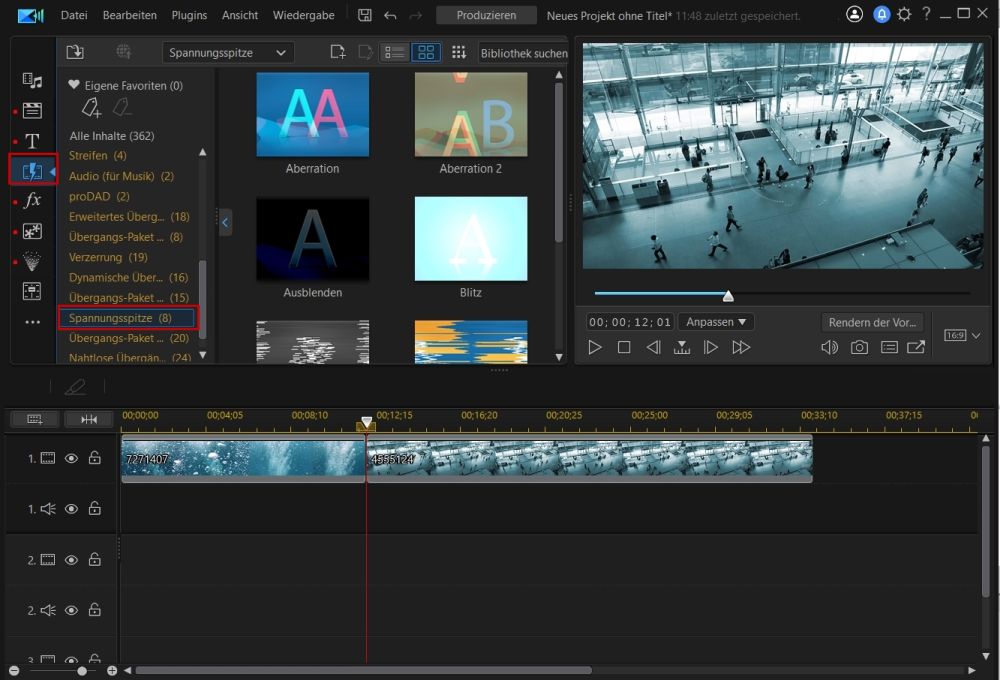Open the Media room icon
Image resolution: width=1000 pixels, height=680 pixels.
click(x=32, y=80)
